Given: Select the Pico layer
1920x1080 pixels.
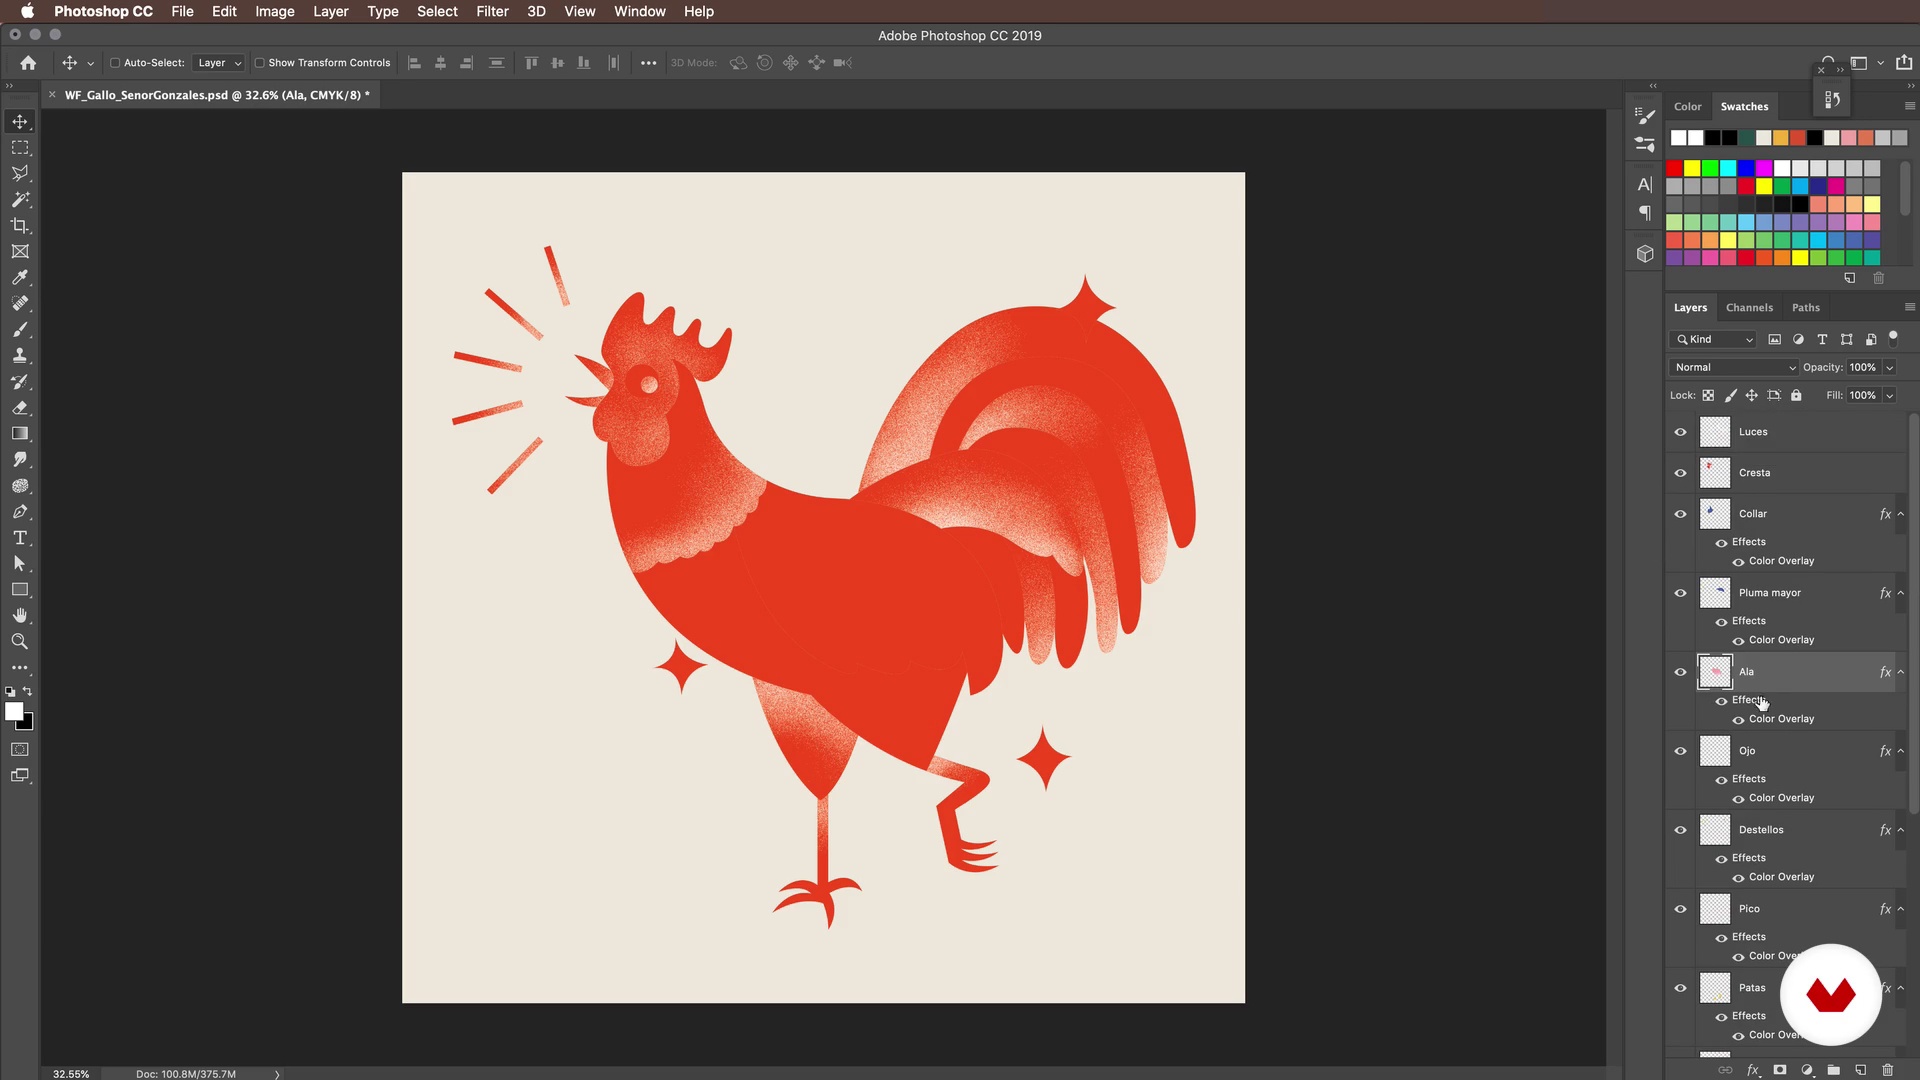Looking at the screenshot, I should (x=1790, y=909).
